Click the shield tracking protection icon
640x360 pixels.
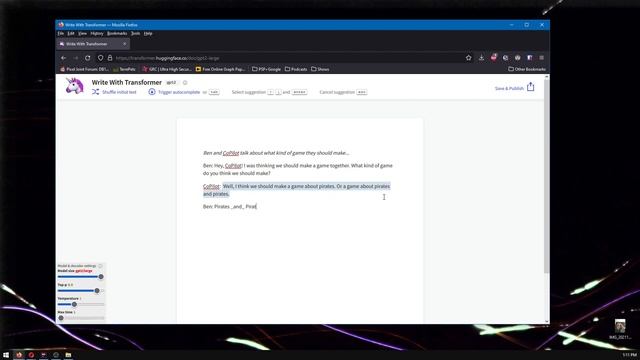(100, 58)
